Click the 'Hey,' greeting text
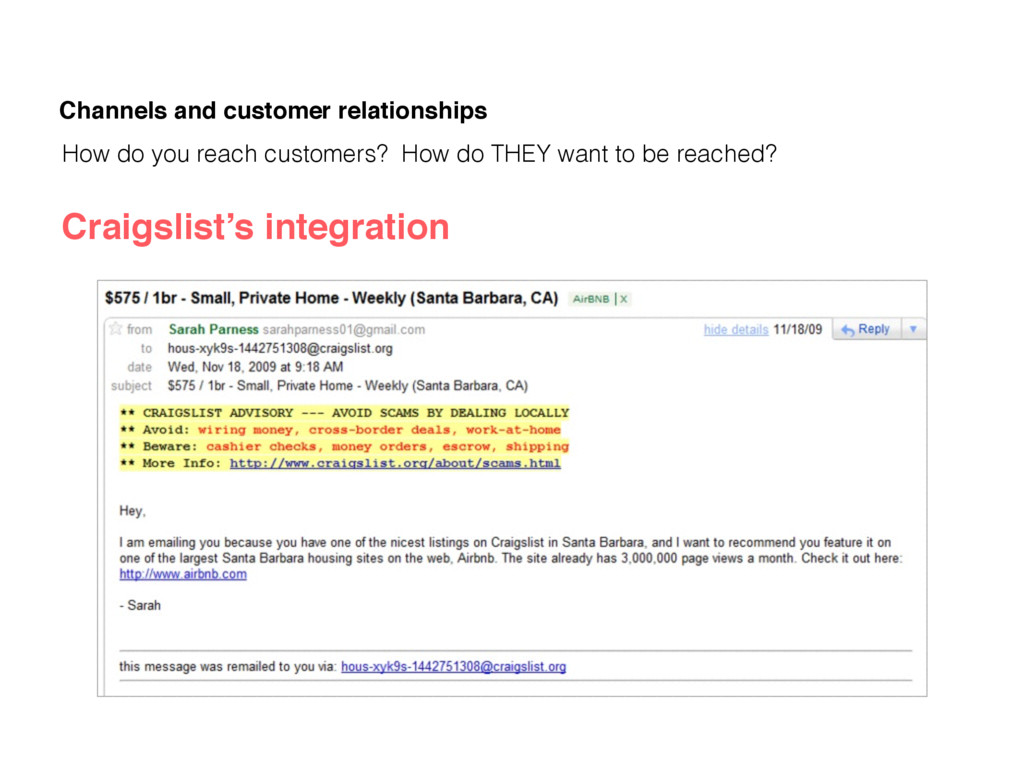Viewport: 1024px width, 768px height. (x=133, y=511)
